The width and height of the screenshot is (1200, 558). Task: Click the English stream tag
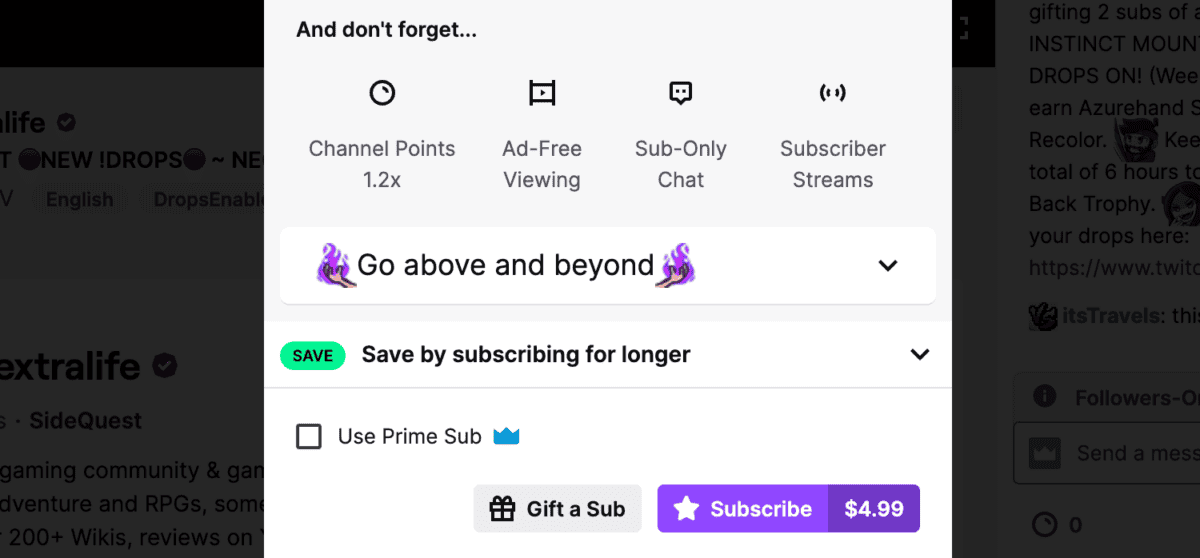pos(80,199)
